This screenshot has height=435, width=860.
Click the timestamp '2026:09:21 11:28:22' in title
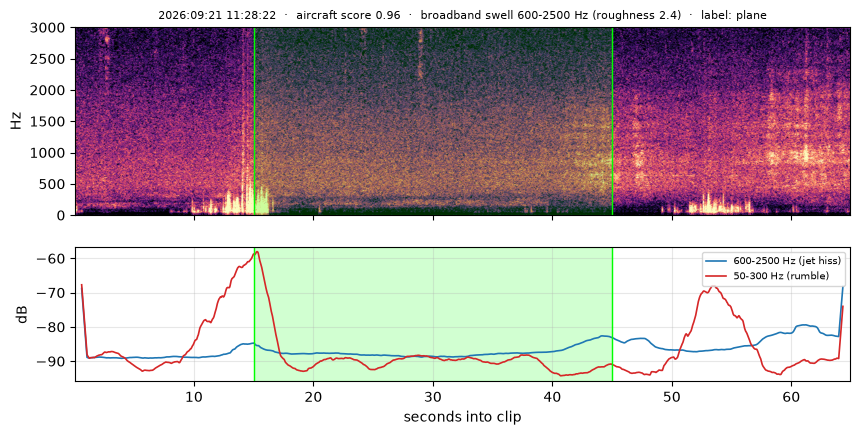pyautogui.click(x=217, y=15)
